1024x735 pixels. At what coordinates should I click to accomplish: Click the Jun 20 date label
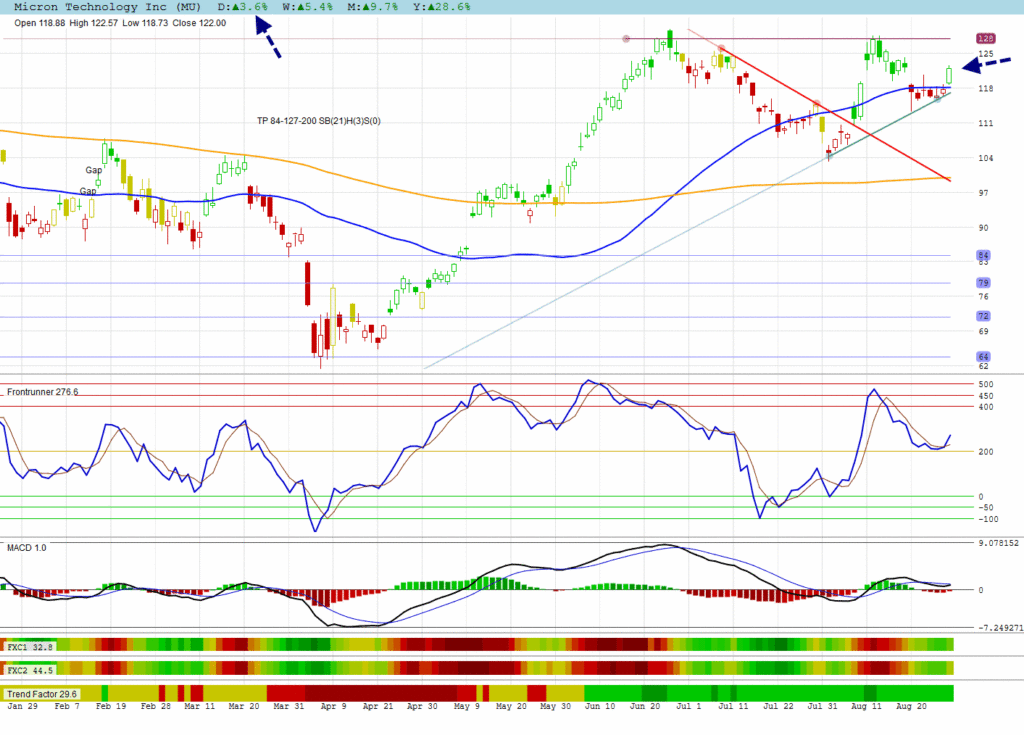coord(645,706)
